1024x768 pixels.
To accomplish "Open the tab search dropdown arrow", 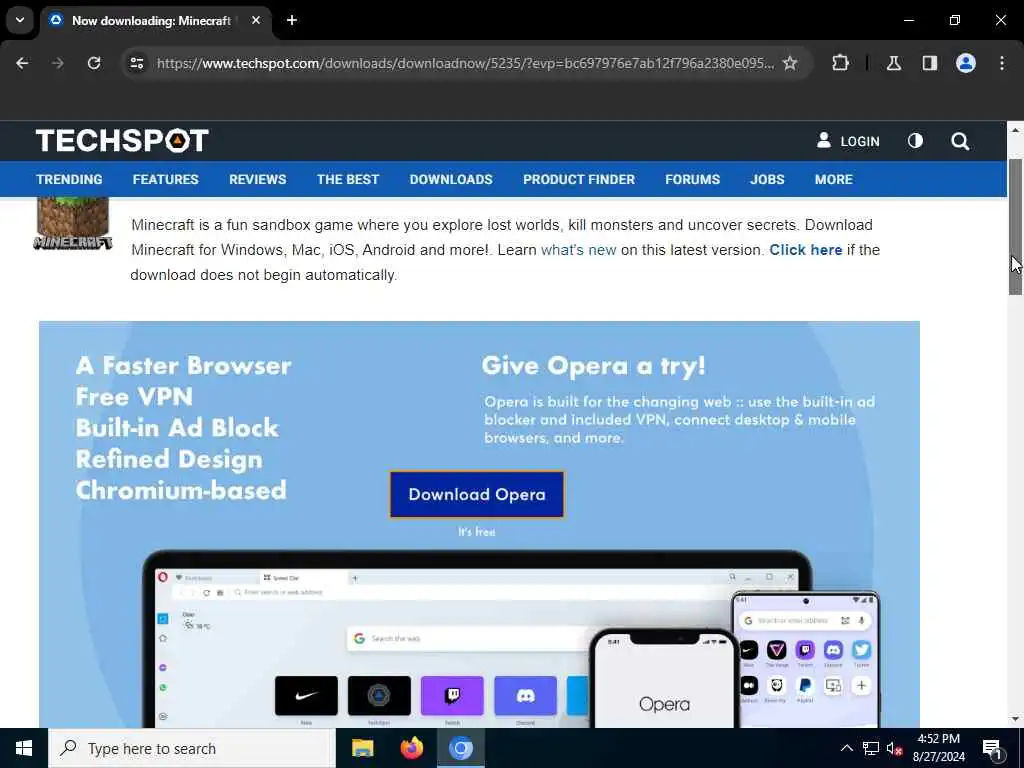I will 20,20.
